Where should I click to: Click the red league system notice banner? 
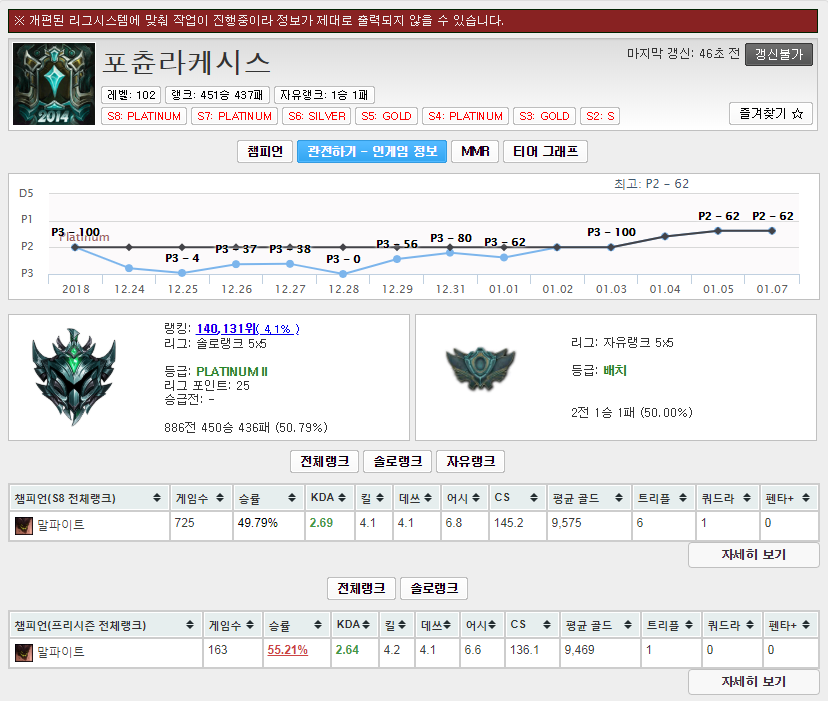(x=413, y=21)
